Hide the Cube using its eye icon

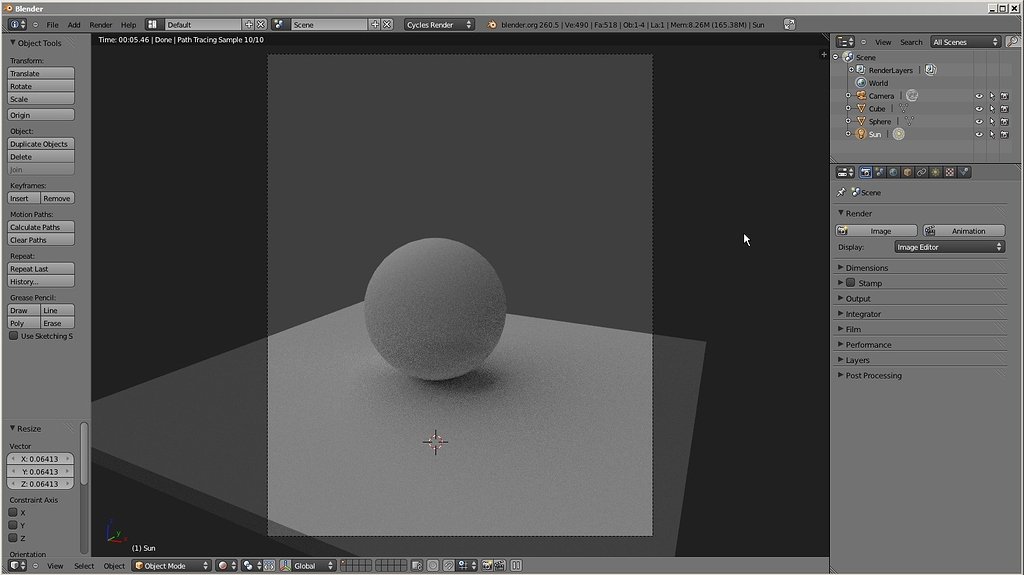tap(979, 109)
